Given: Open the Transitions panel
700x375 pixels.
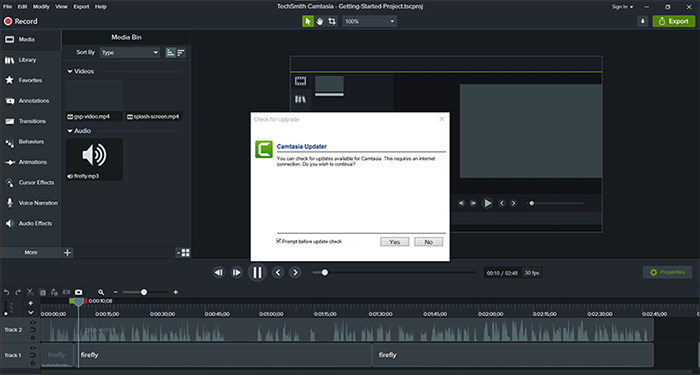Looking at the screenshot, I should pyautogui.click(x=30, y=121).
